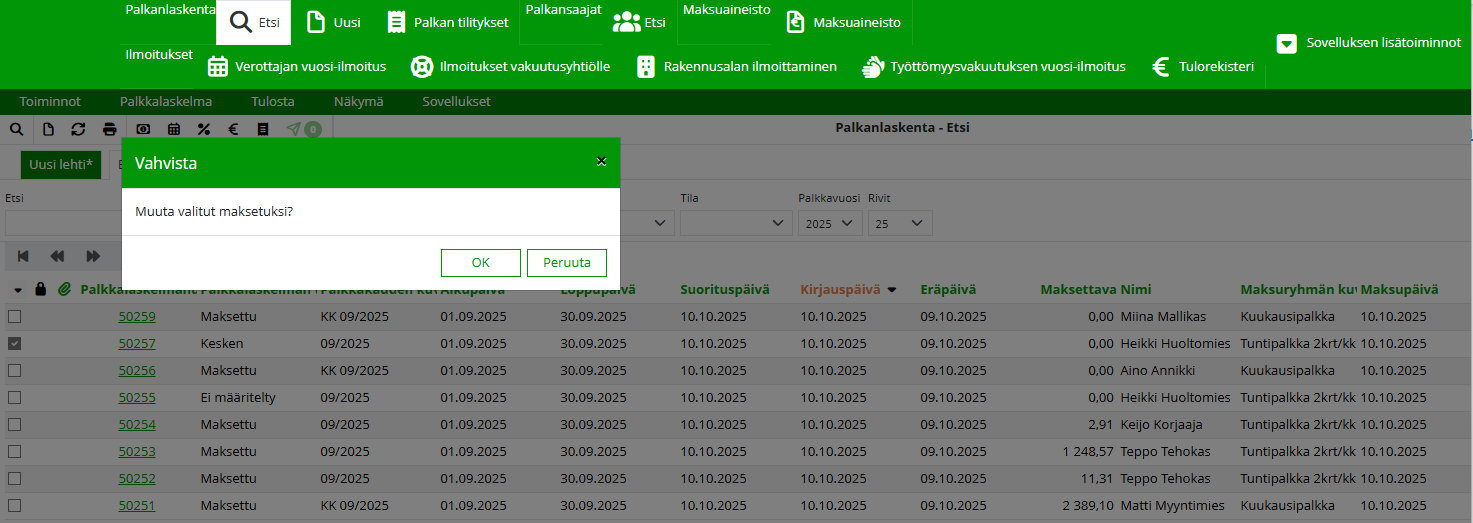Open the Rivit 25 dropdown
The height and width of the screenshot is (523, 1473).
[x=899, y=224]
